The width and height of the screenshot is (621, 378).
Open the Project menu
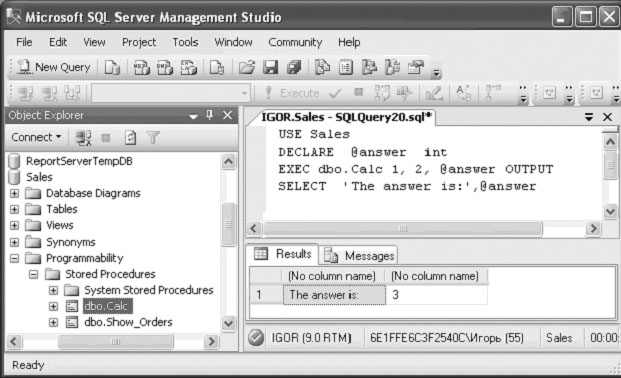click(x=139, y=42)
